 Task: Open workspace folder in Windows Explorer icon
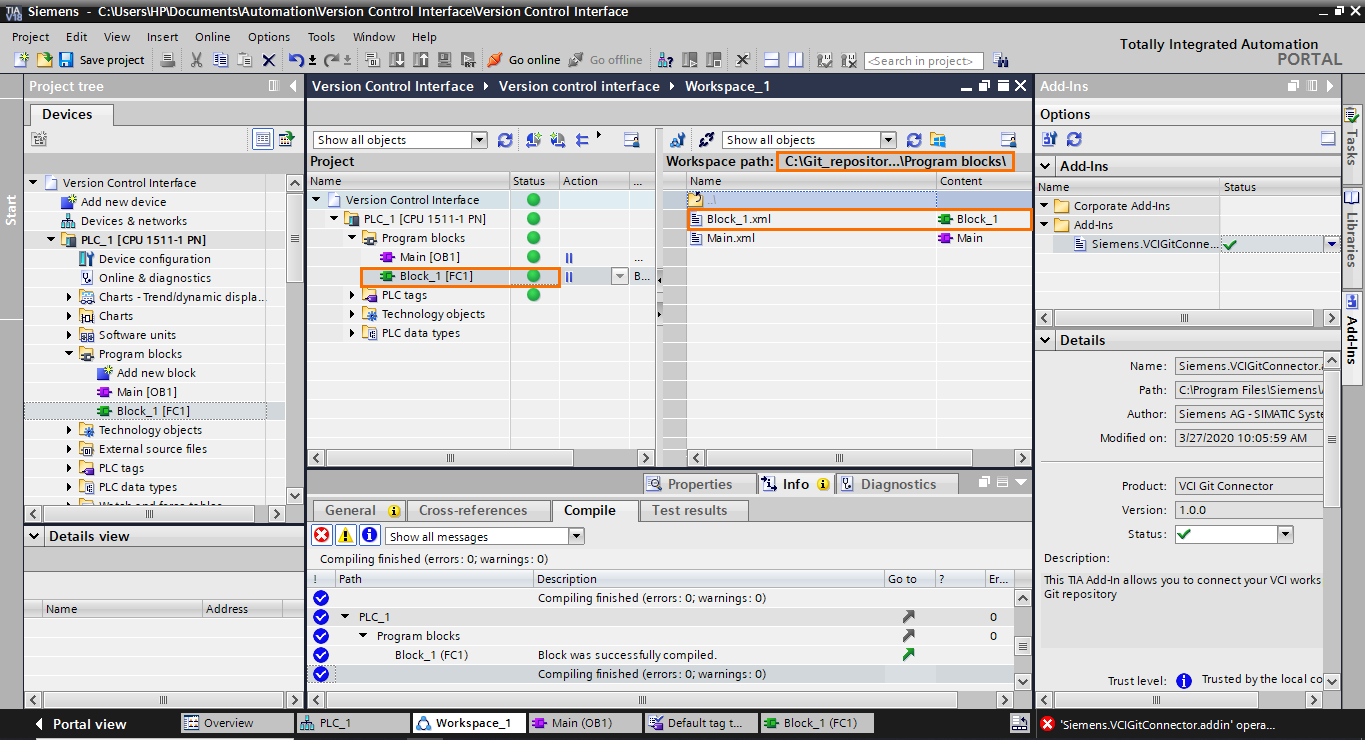938,139
